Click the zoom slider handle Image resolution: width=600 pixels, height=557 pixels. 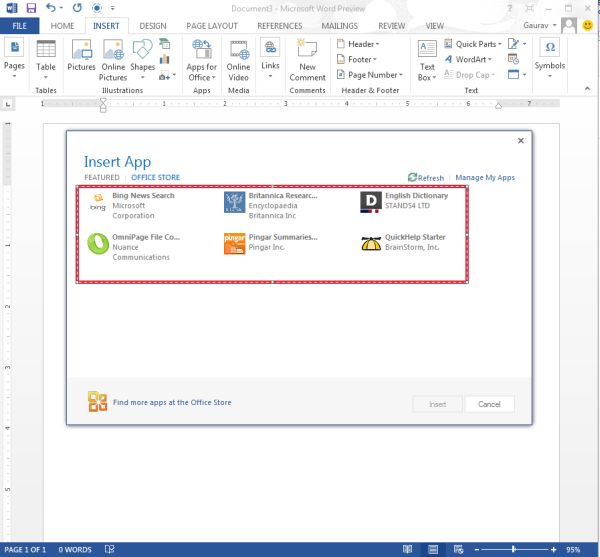coord(514,549)
